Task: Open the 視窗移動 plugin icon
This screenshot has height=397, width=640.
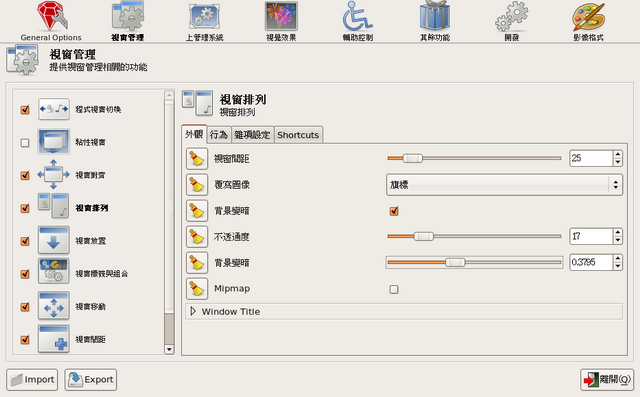Action: [x=53, y=306]
